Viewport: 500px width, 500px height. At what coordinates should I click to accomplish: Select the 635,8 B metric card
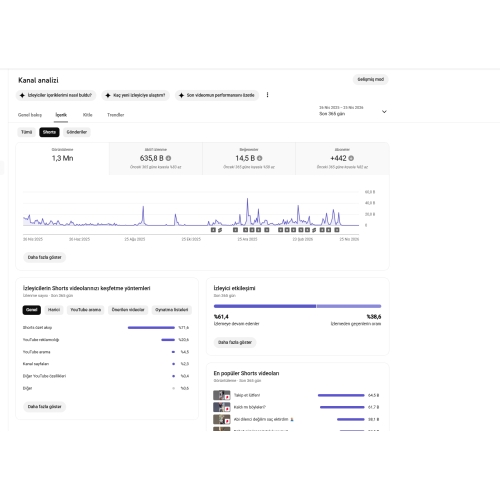(x=156, y=159)
